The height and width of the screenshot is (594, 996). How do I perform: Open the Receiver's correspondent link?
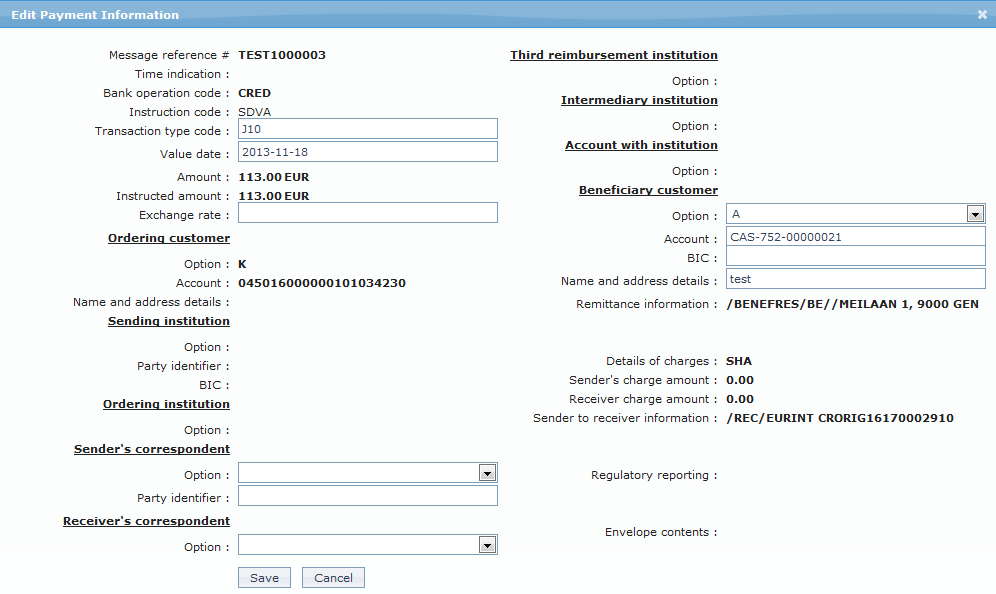tap(146, 520)
